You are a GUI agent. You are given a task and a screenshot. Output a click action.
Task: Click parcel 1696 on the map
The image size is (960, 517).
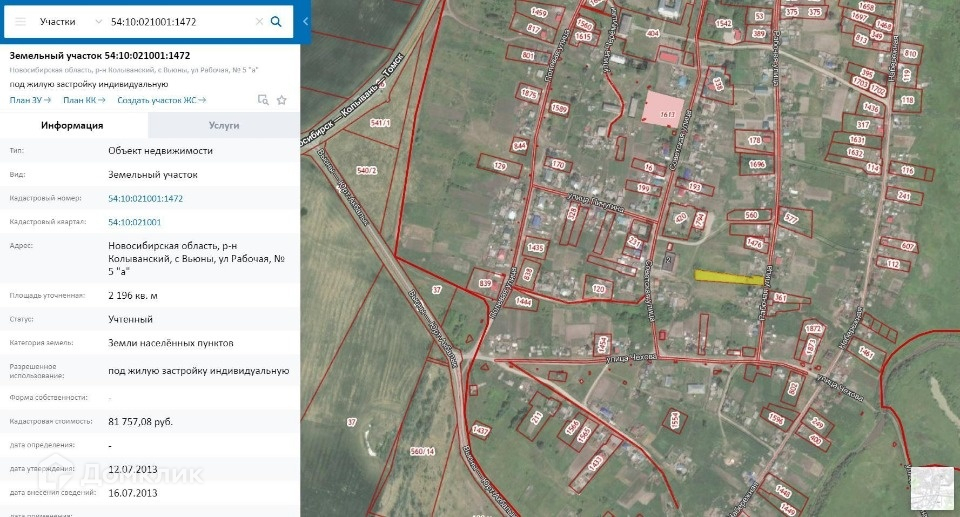click(757, 164)
